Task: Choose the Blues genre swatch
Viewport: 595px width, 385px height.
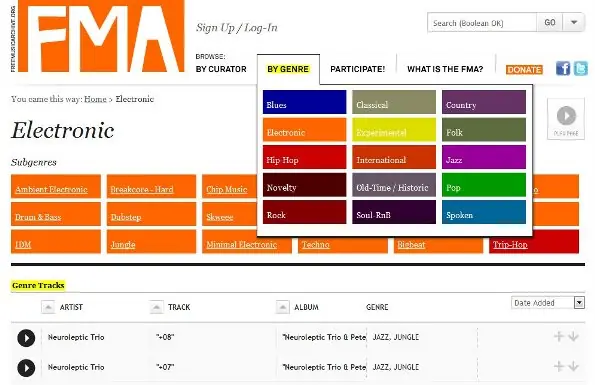Action: tap(304, 102)
